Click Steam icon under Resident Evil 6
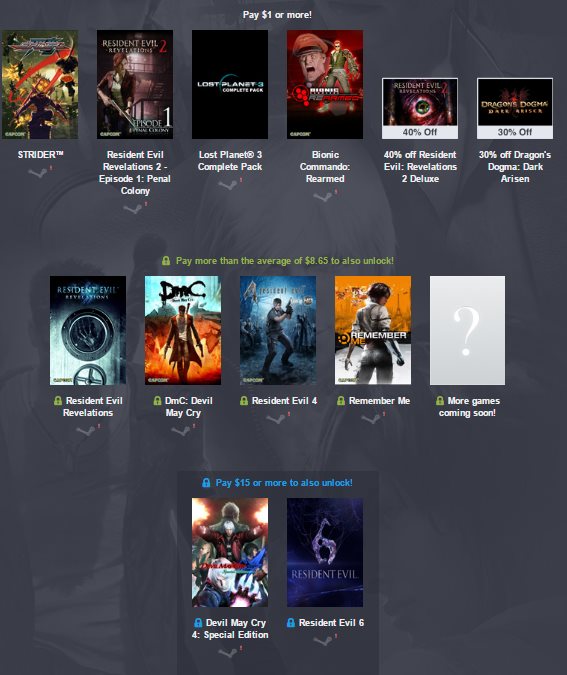567x675 pixels. pos(323,641)
